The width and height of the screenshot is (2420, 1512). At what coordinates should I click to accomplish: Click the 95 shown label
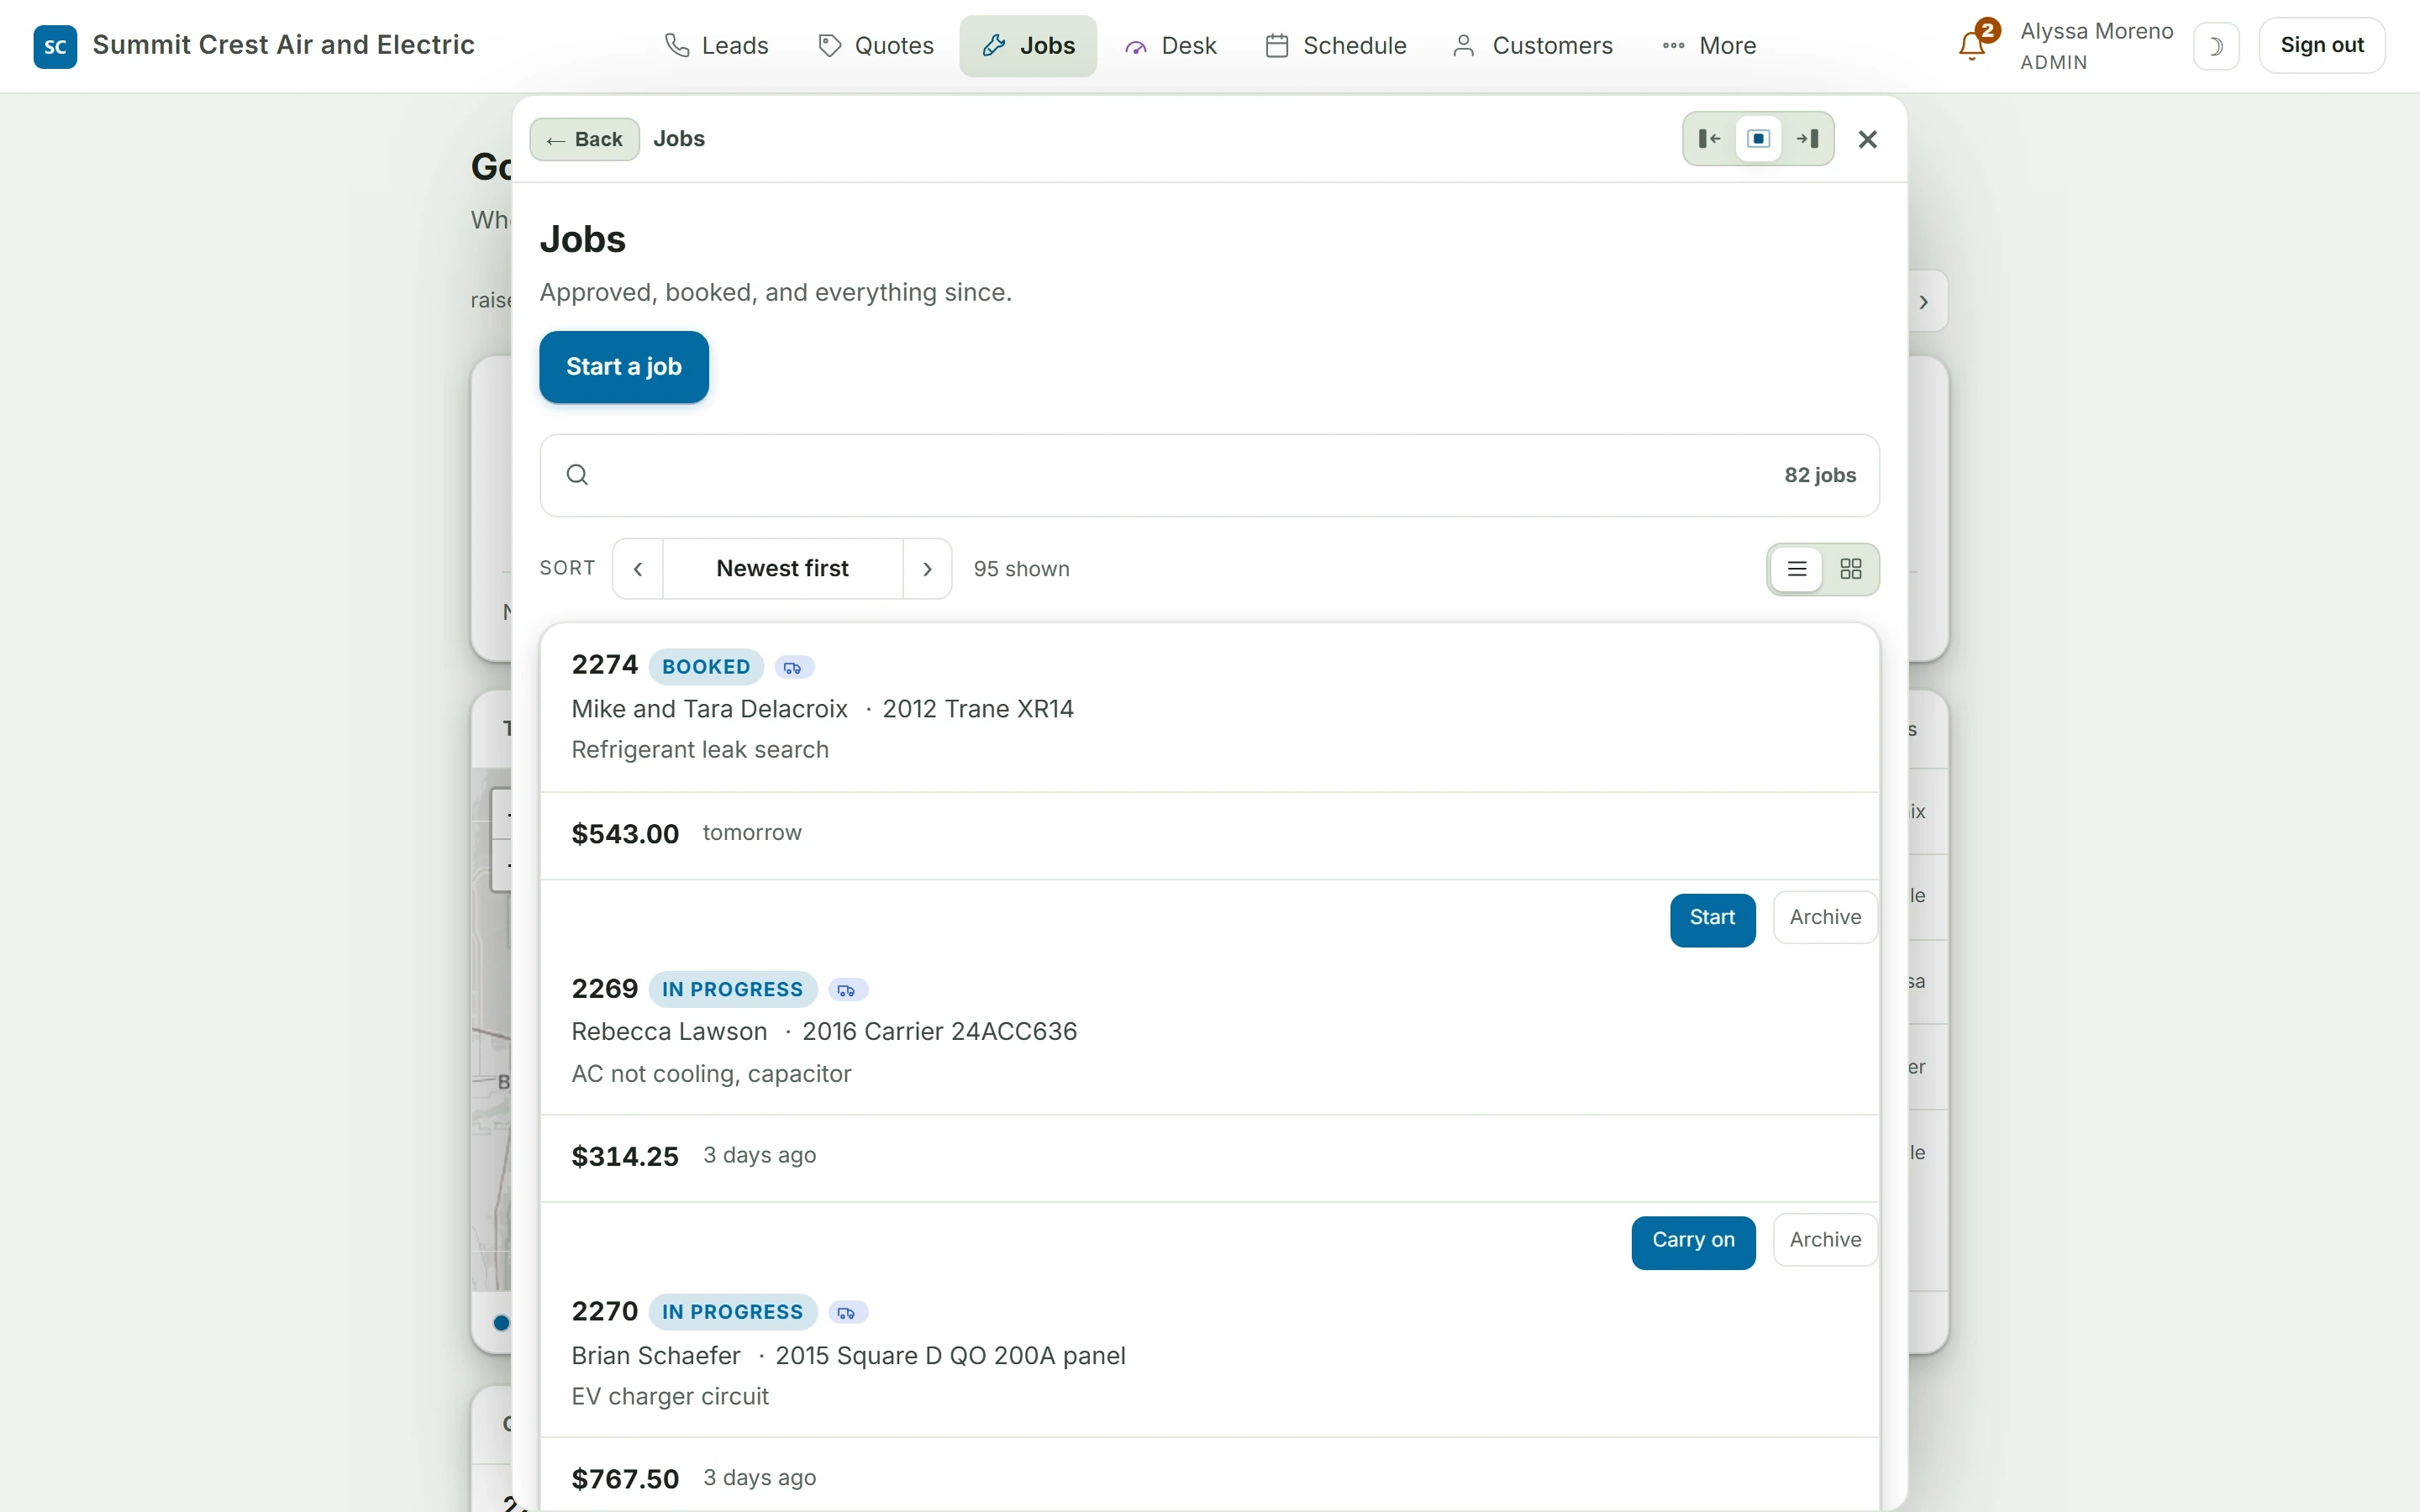1021,569
